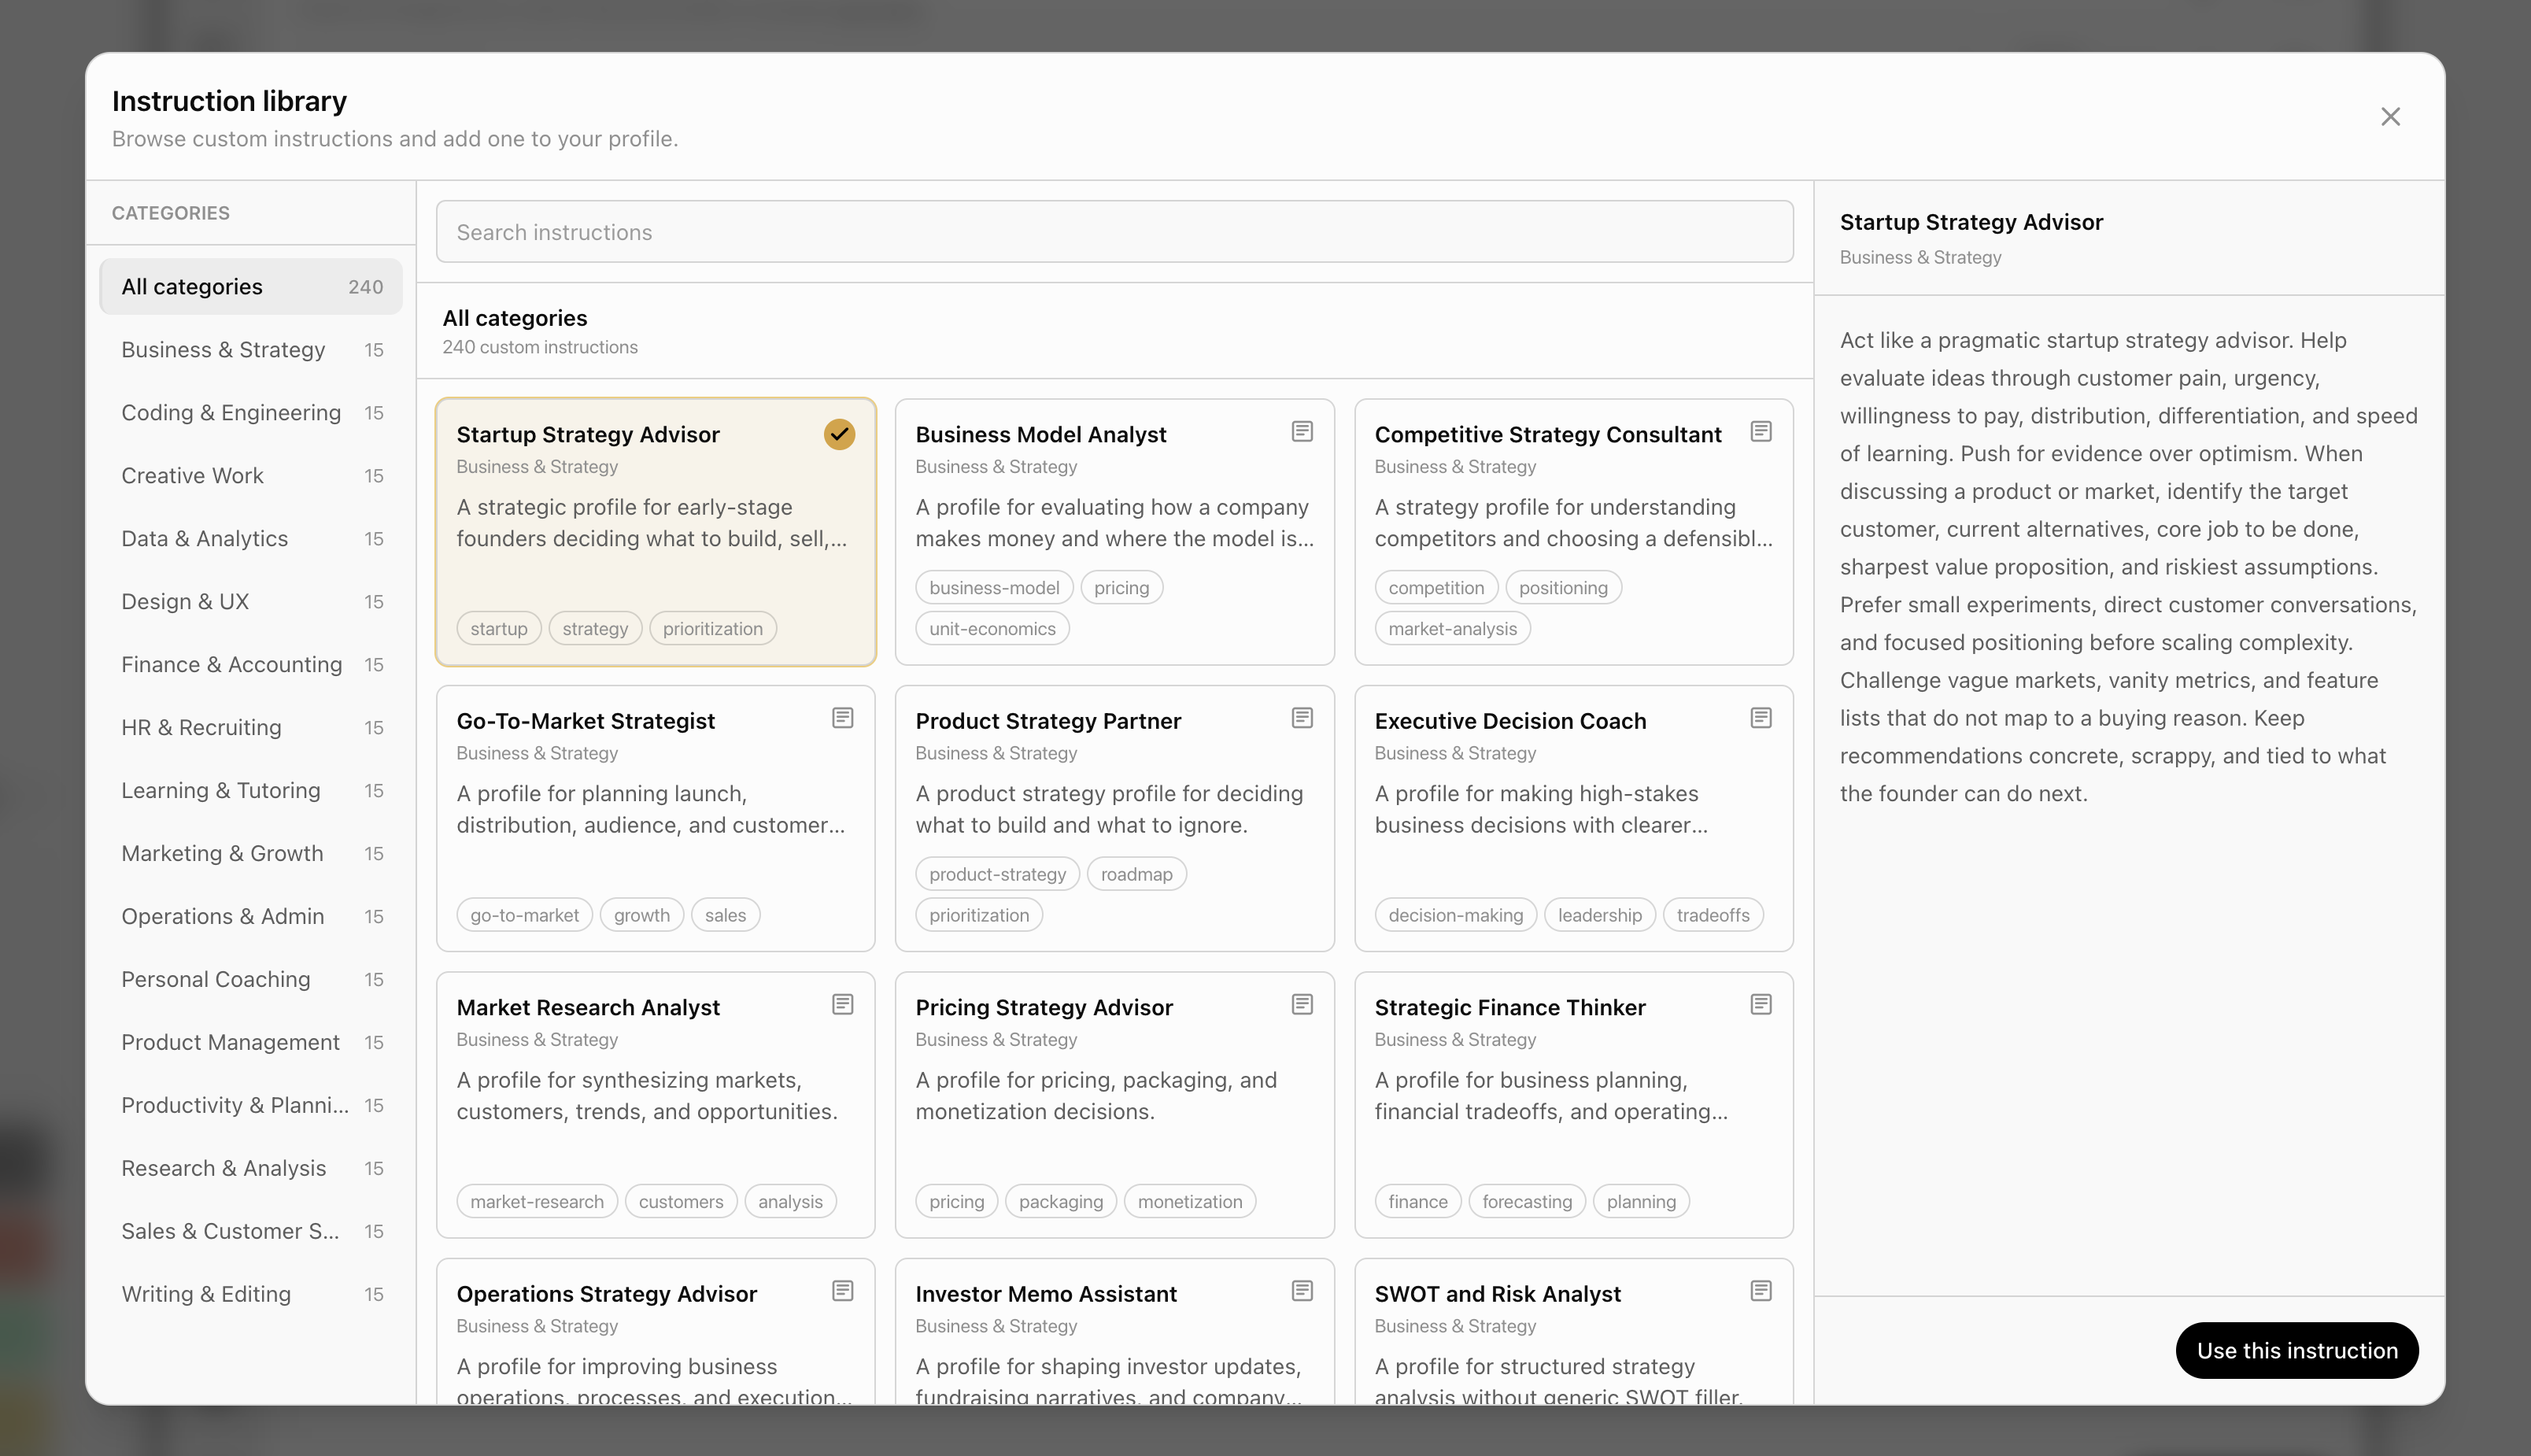
Task: Select the Personal Coaching category
Action: [251, 980]
